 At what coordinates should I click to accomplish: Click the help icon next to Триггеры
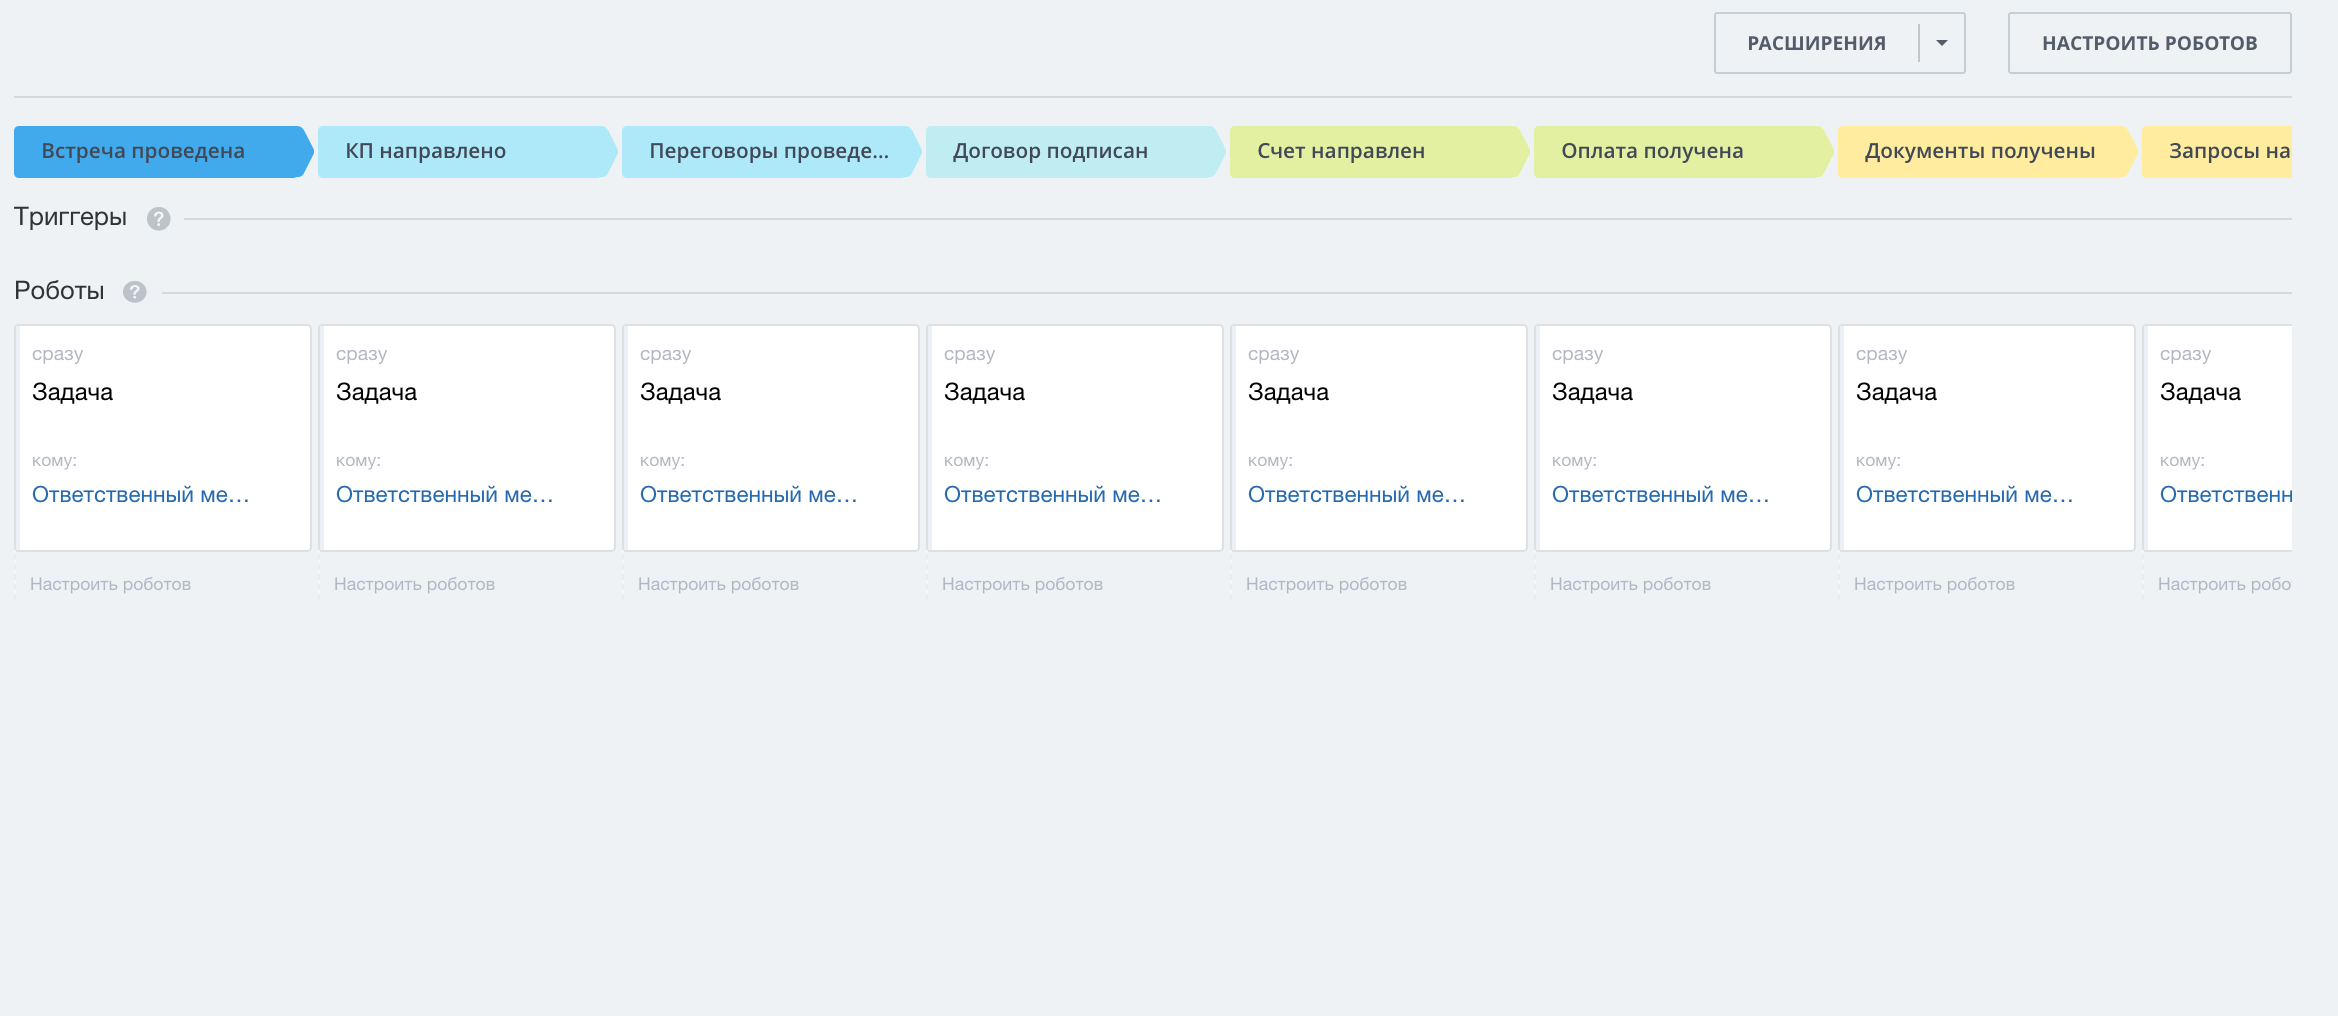click(x=158, y=219)
